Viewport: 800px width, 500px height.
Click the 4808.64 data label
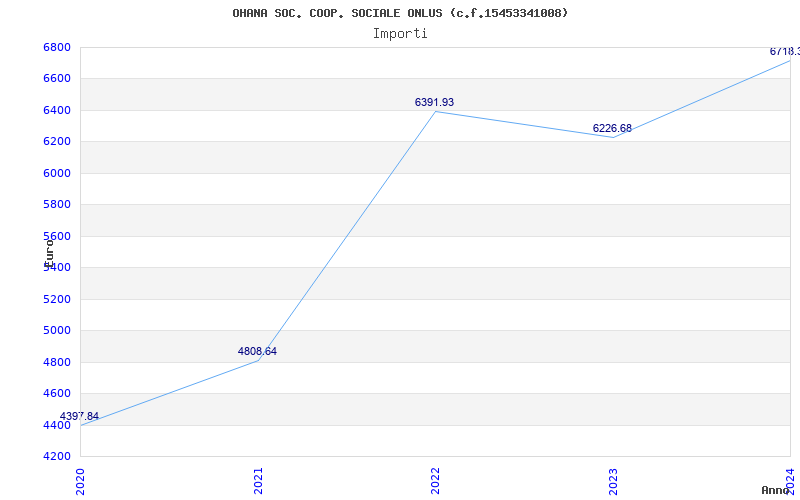click(x=257, y=352)
